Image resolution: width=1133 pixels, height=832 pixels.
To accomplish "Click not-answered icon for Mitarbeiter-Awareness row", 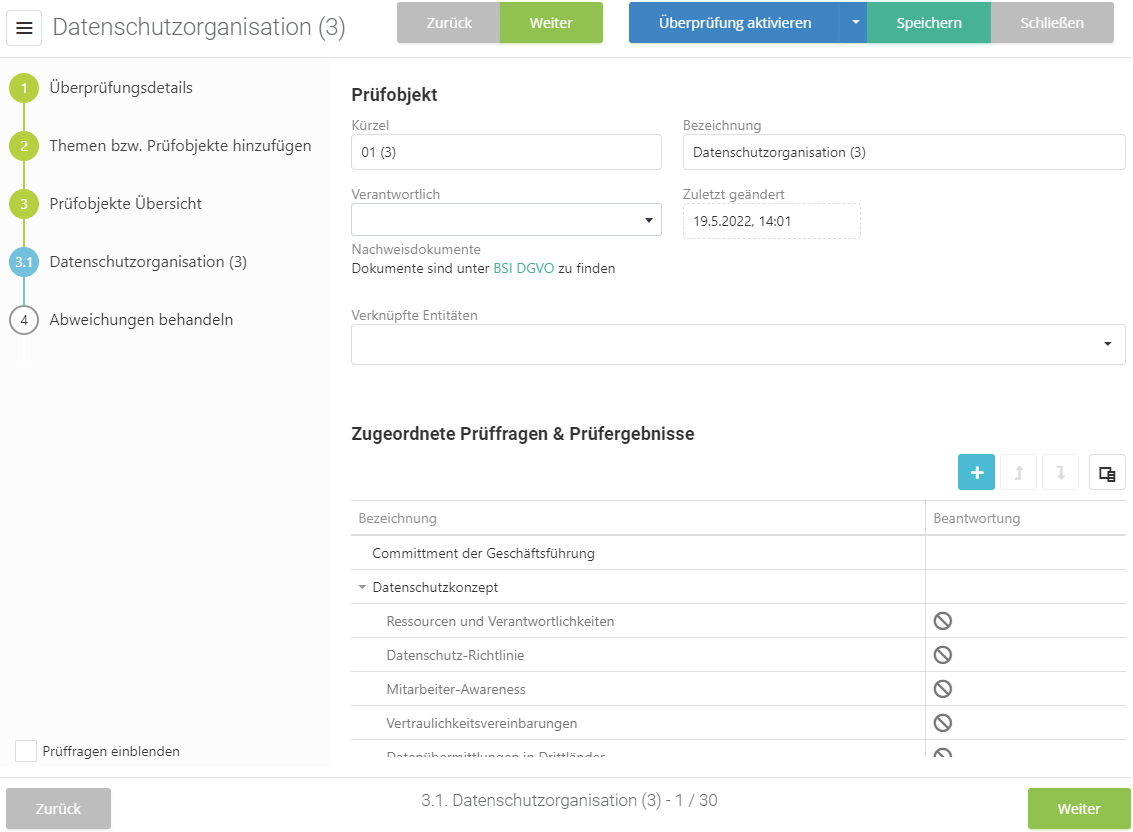I will pos(942,689).
